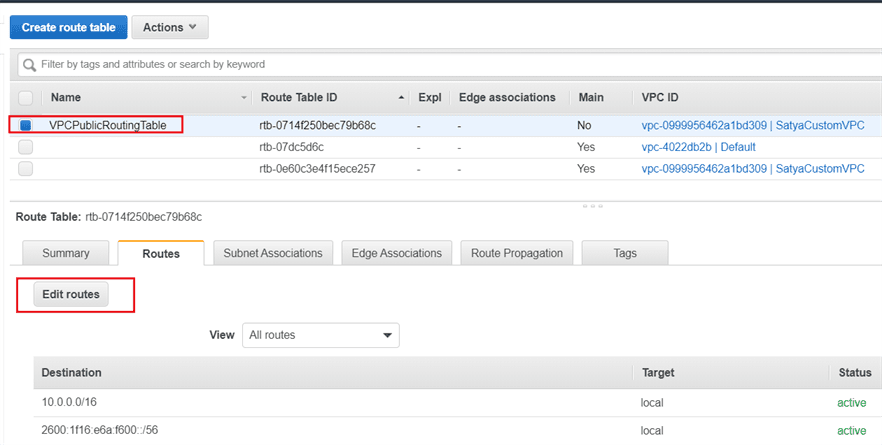
Task: Open the Edge Associations tab
Action: pyautogui.click(x=397, y=254)
